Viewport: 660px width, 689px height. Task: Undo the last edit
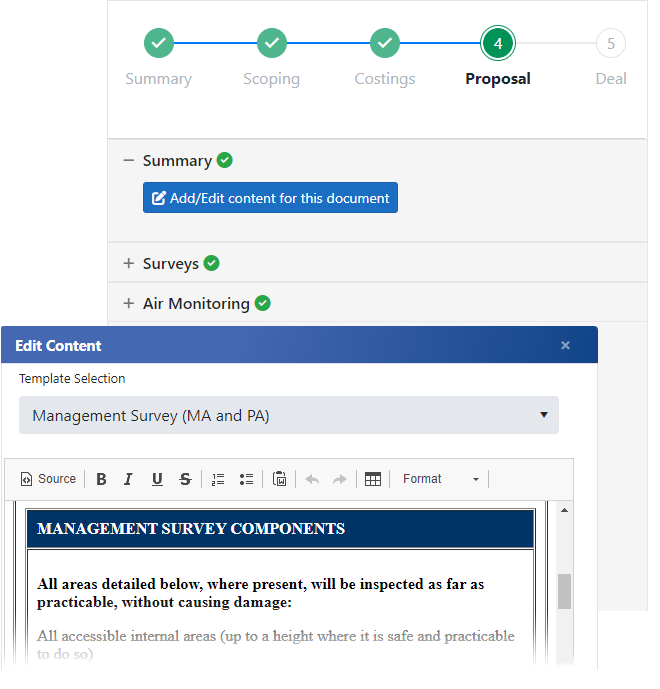[312, 479]
